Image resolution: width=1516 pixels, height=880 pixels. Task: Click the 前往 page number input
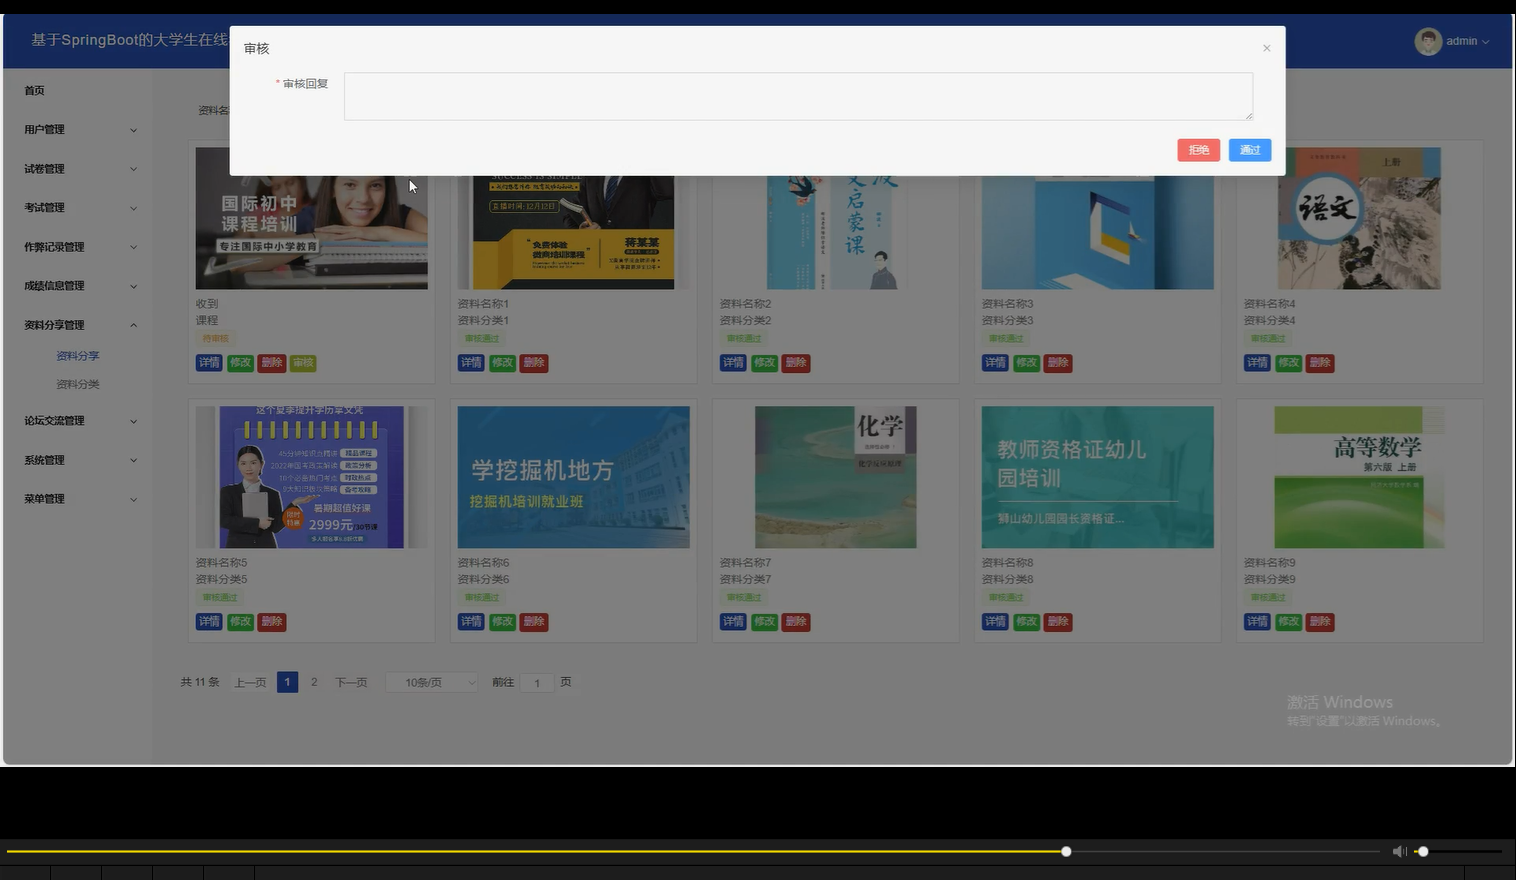click(x=537, y=683)
